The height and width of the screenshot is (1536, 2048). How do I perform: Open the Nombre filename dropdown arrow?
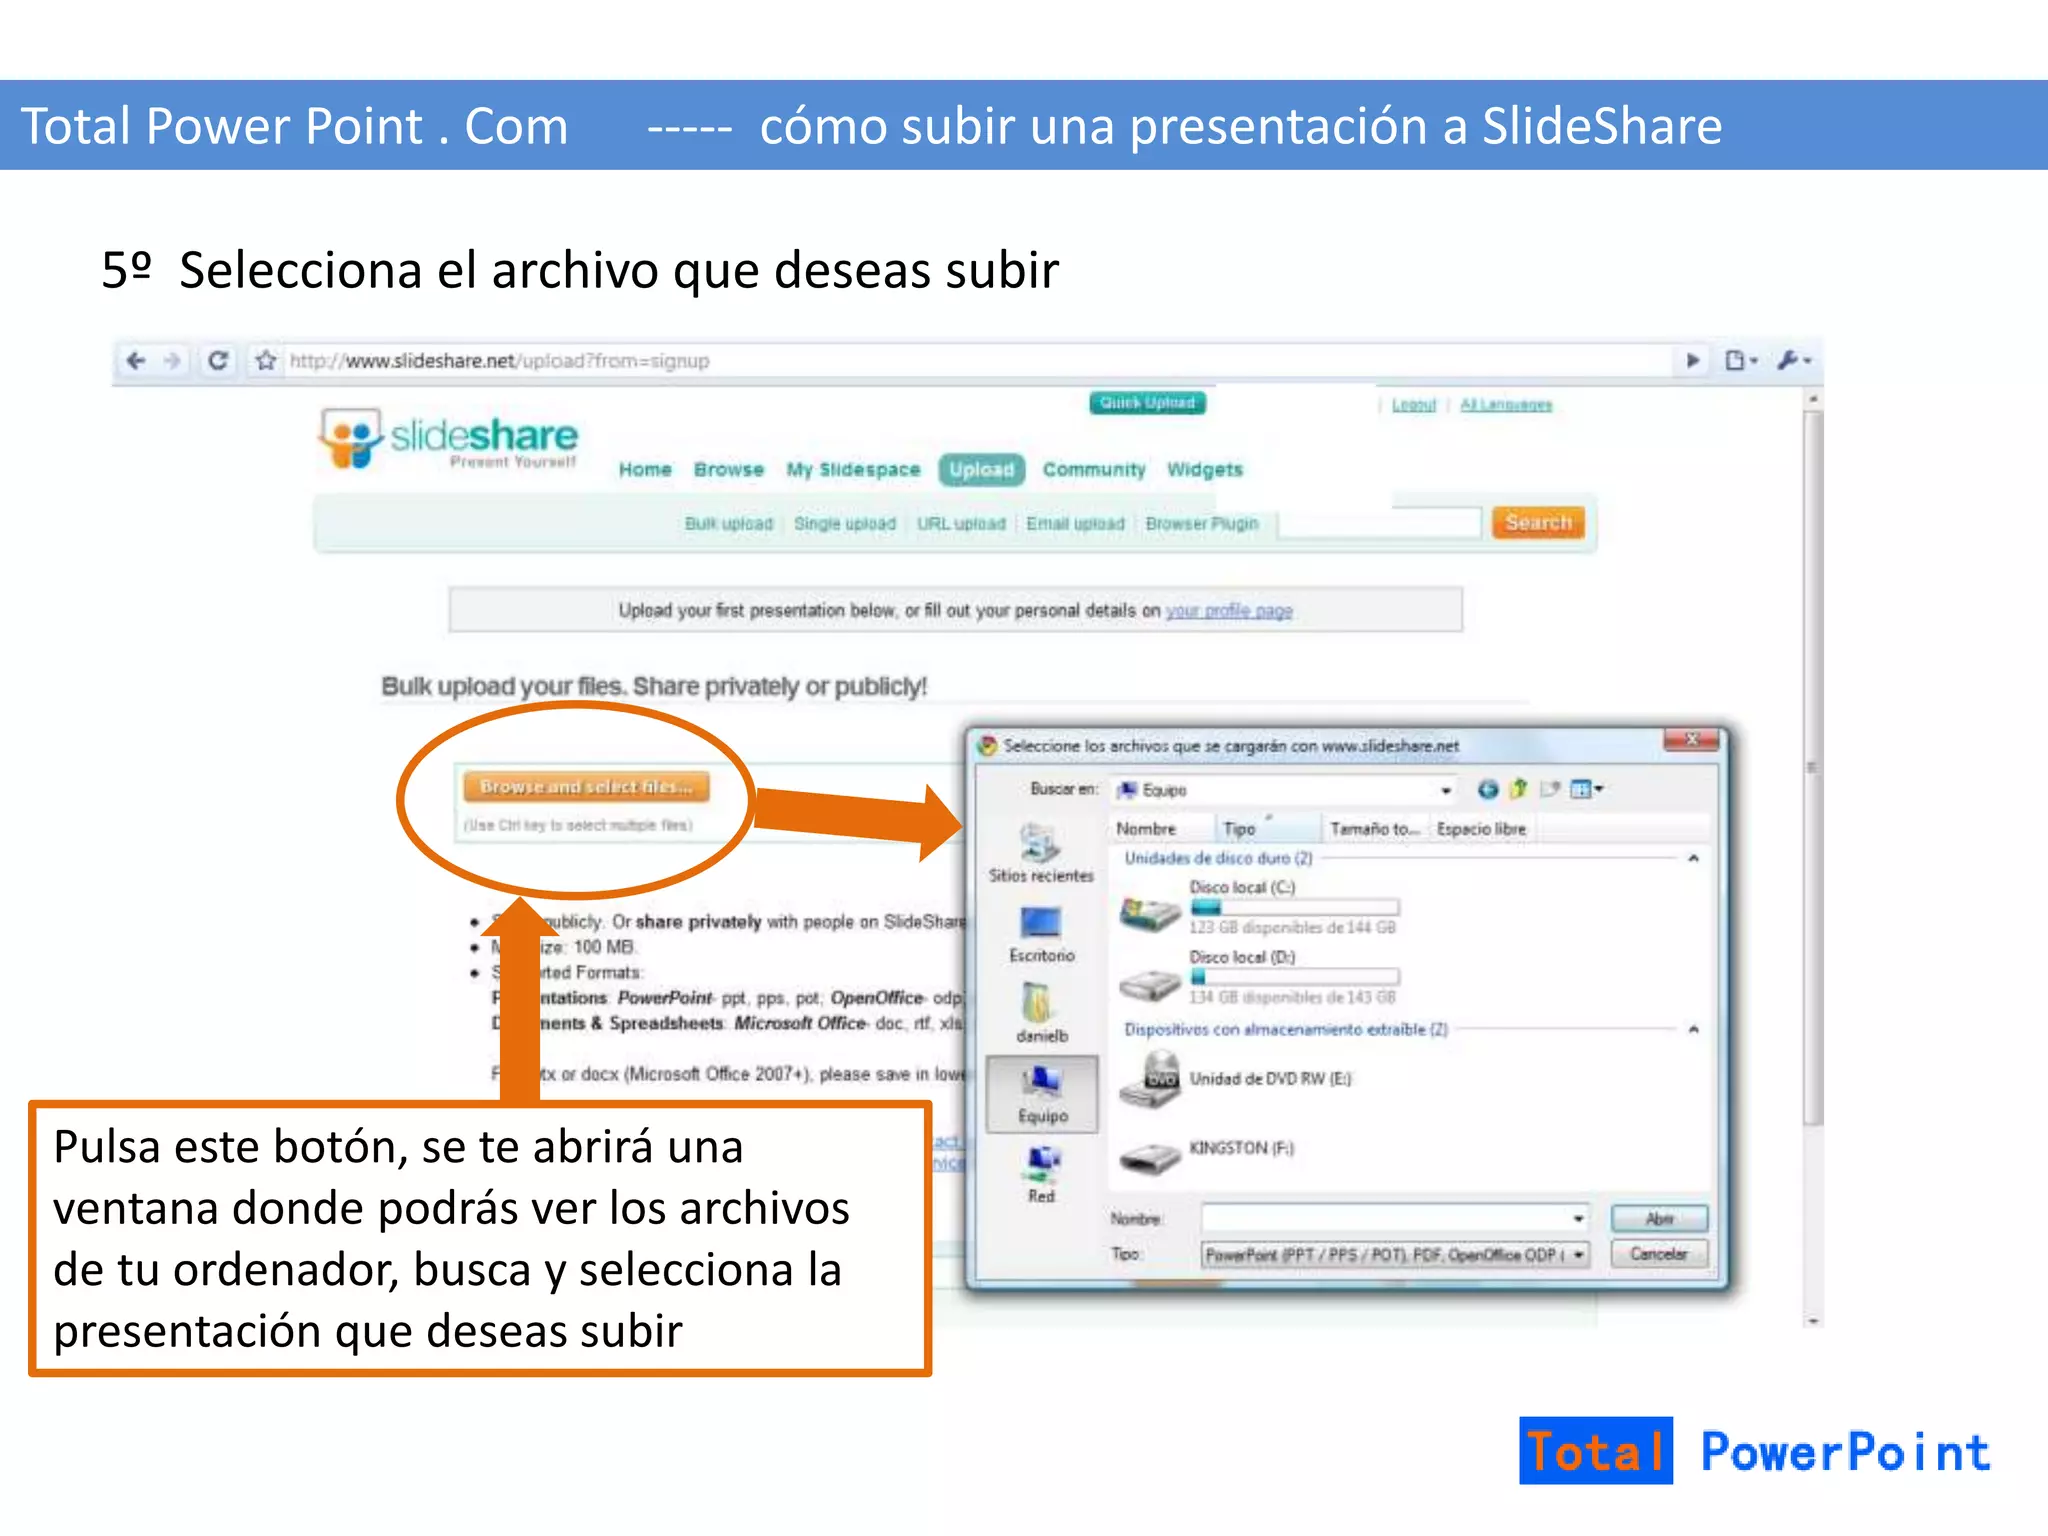[1578, 1218]
